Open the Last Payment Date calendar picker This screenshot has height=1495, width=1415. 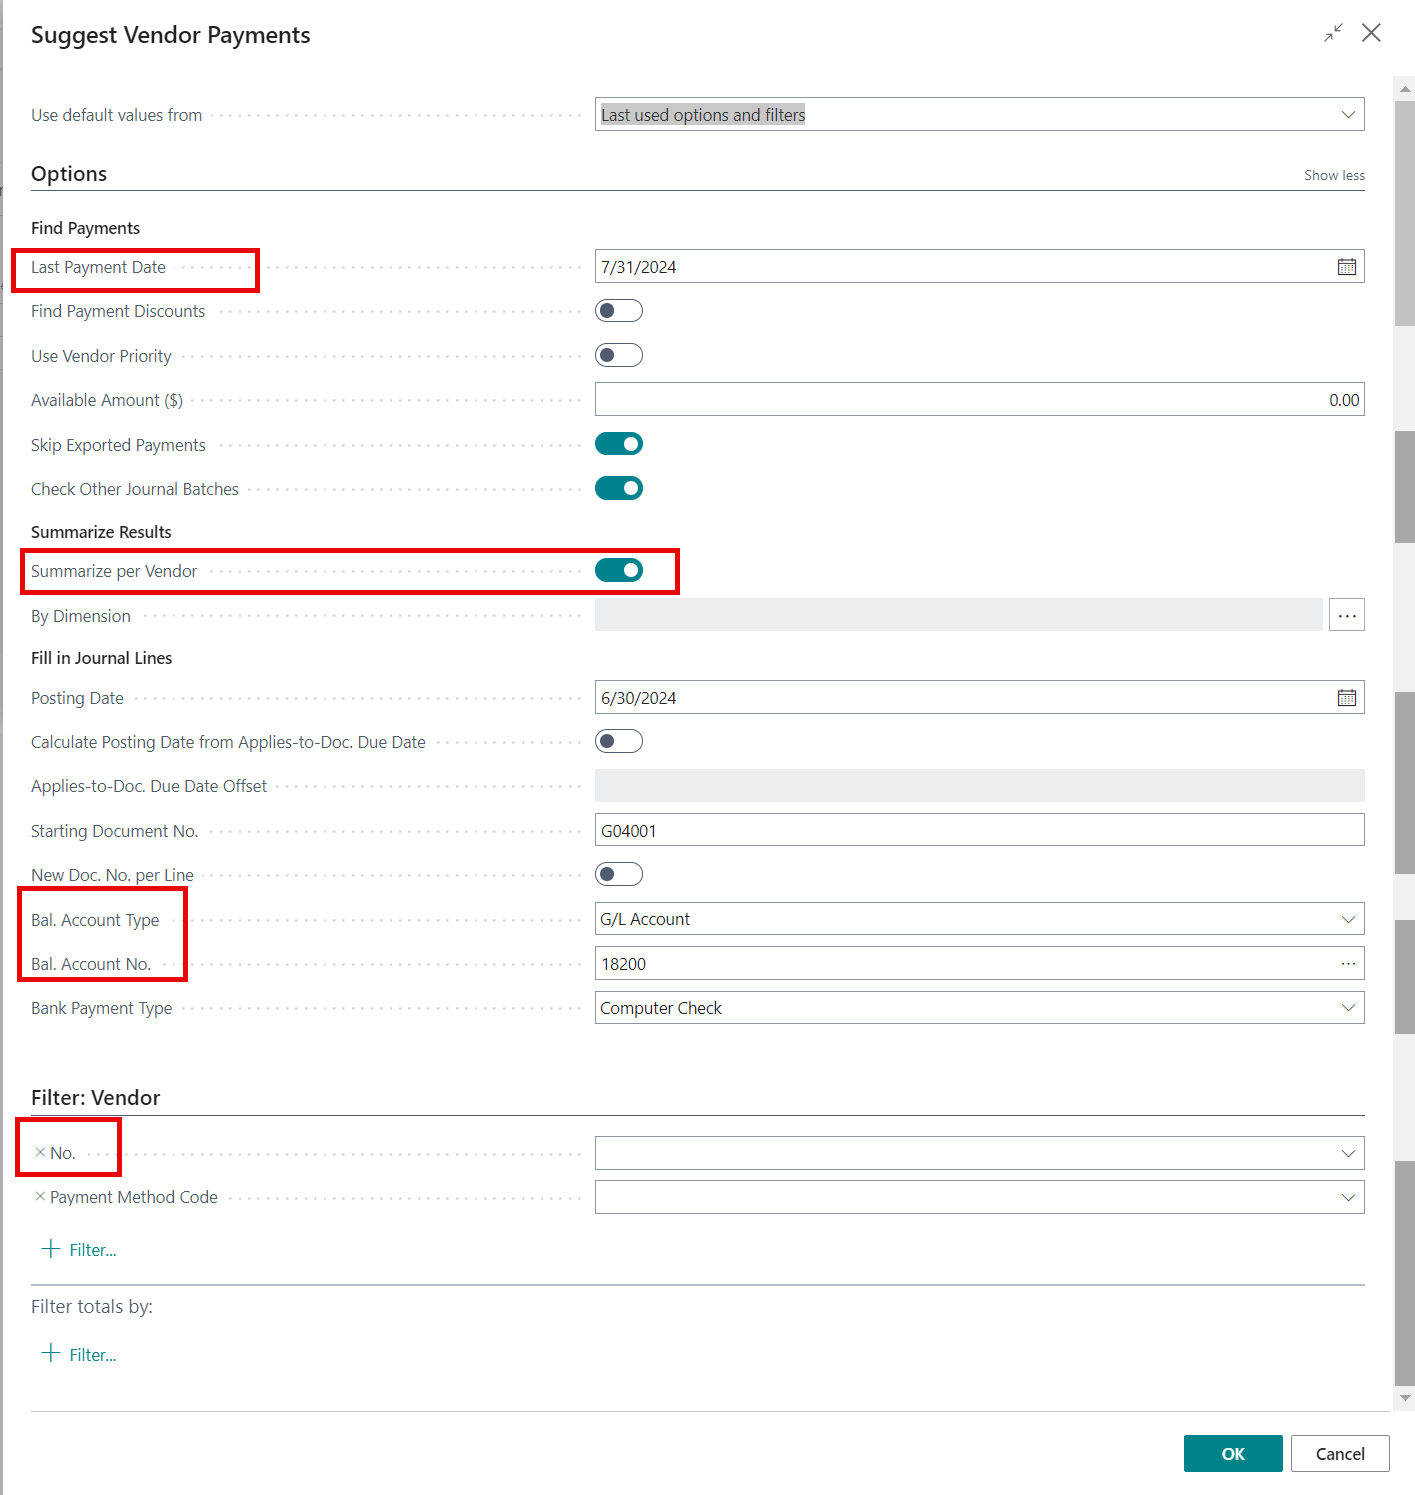[1347, 266]
